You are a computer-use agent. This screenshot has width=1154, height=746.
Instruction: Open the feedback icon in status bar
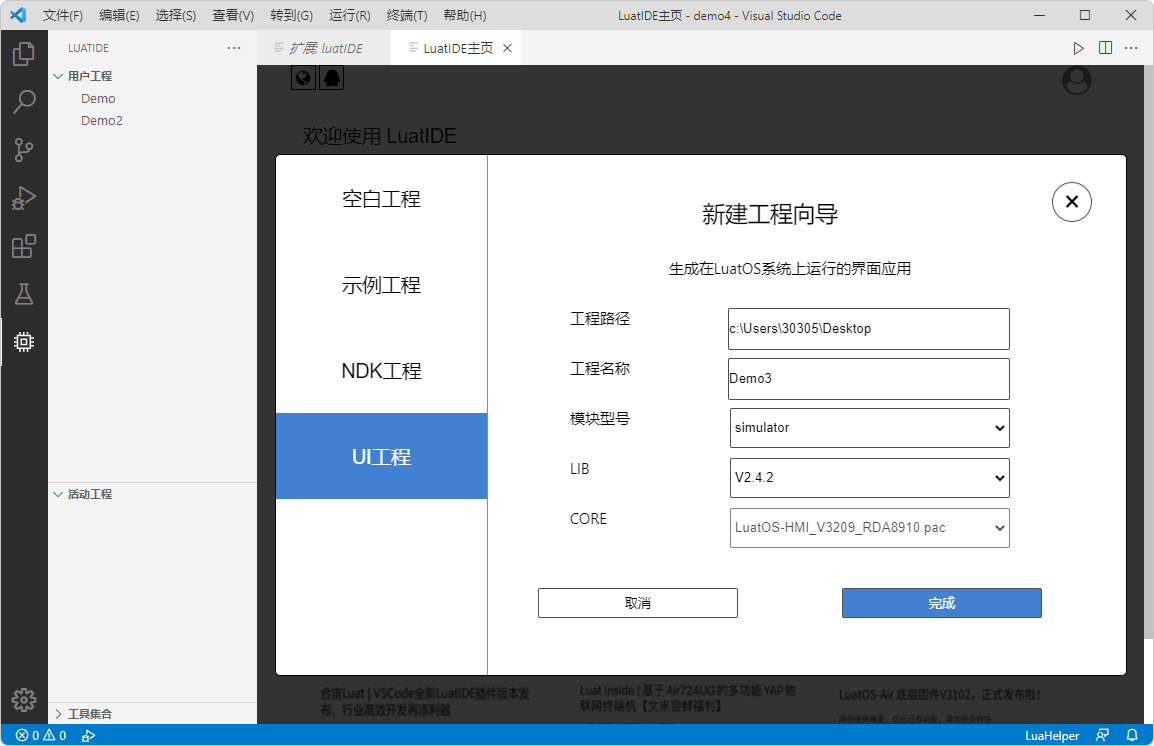(1102, 735)
